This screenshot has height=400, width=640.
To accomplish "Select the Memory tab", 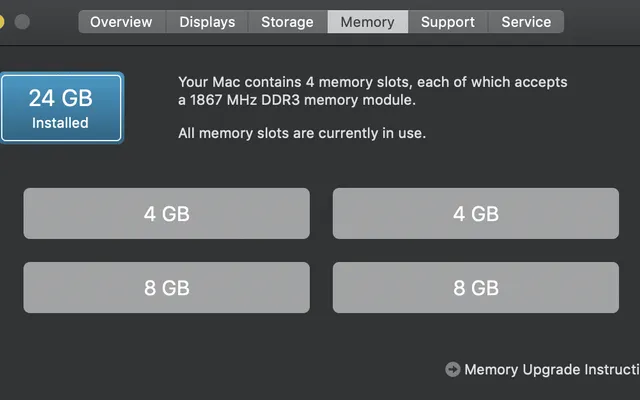I will pyautogui.click(x=367, y=22).
